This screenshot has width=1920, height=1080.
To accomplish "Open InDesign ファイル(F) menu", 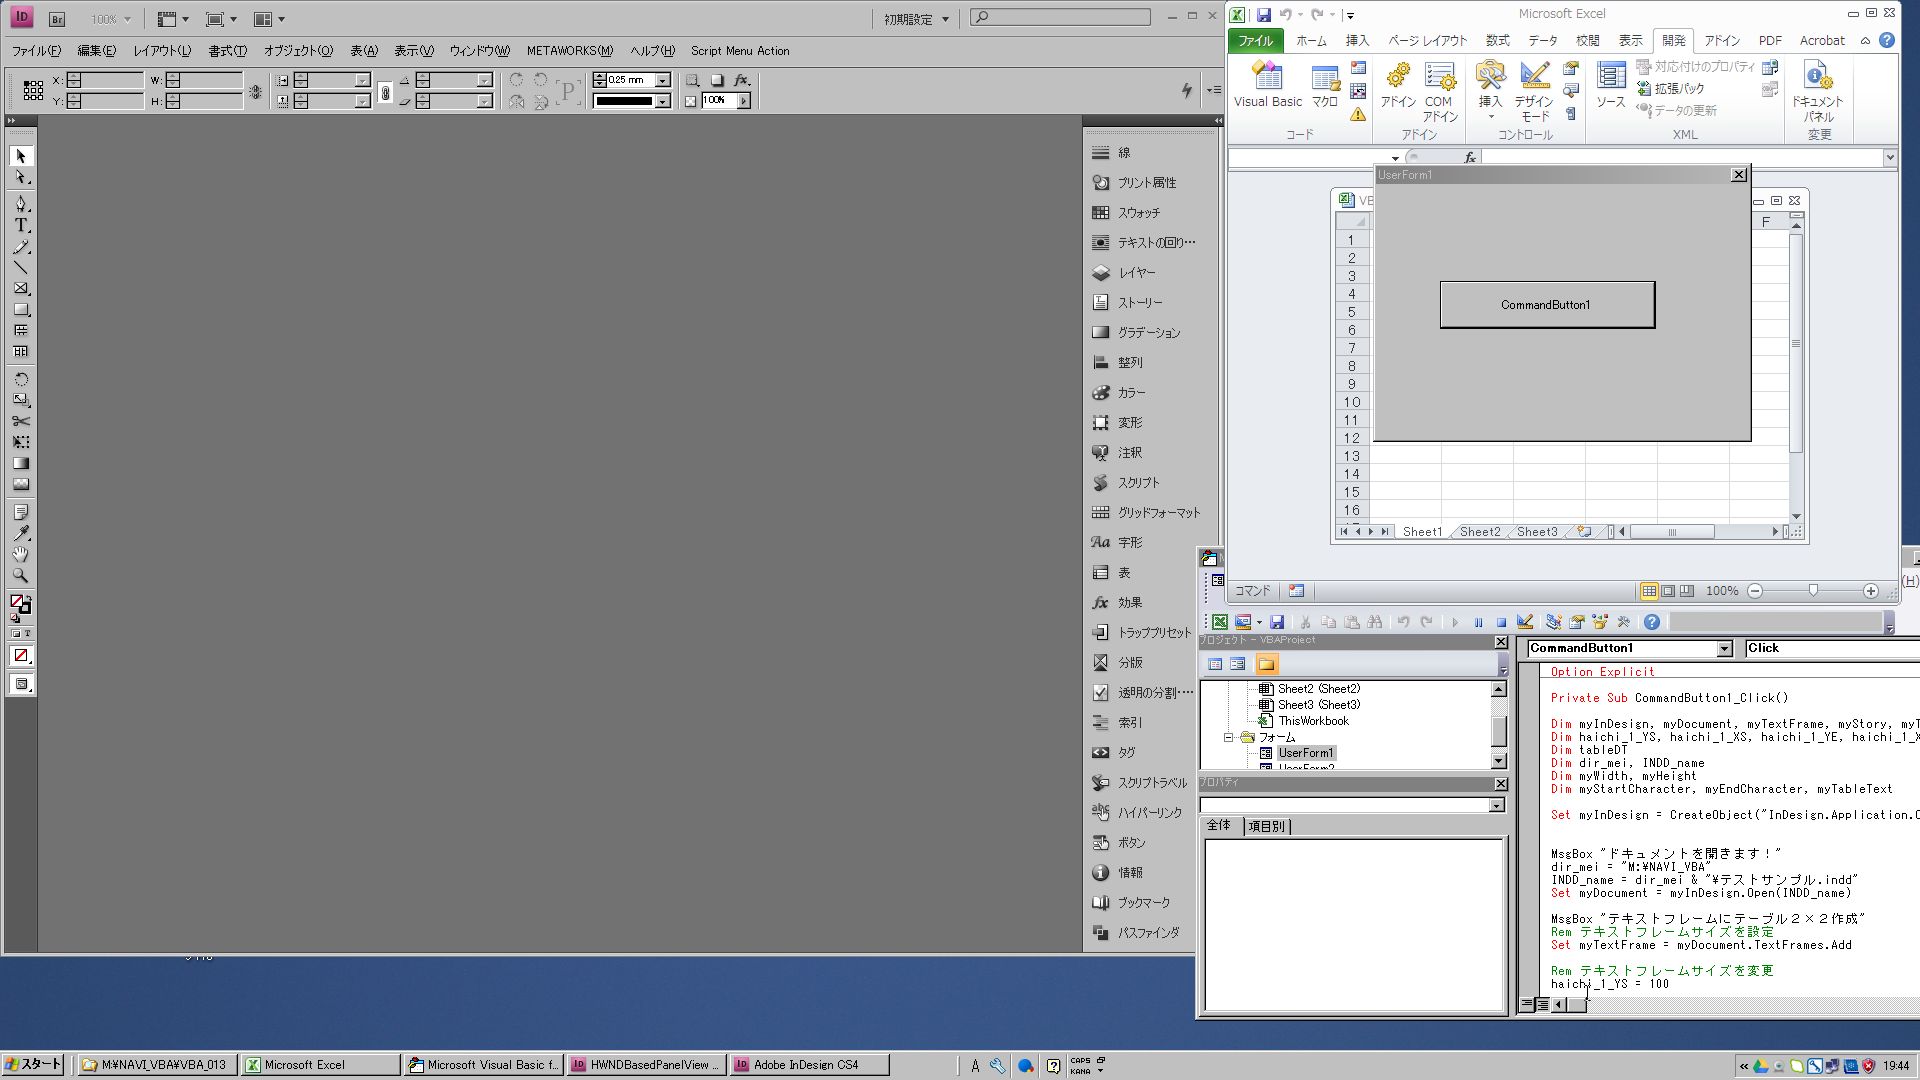I will 36,51.
